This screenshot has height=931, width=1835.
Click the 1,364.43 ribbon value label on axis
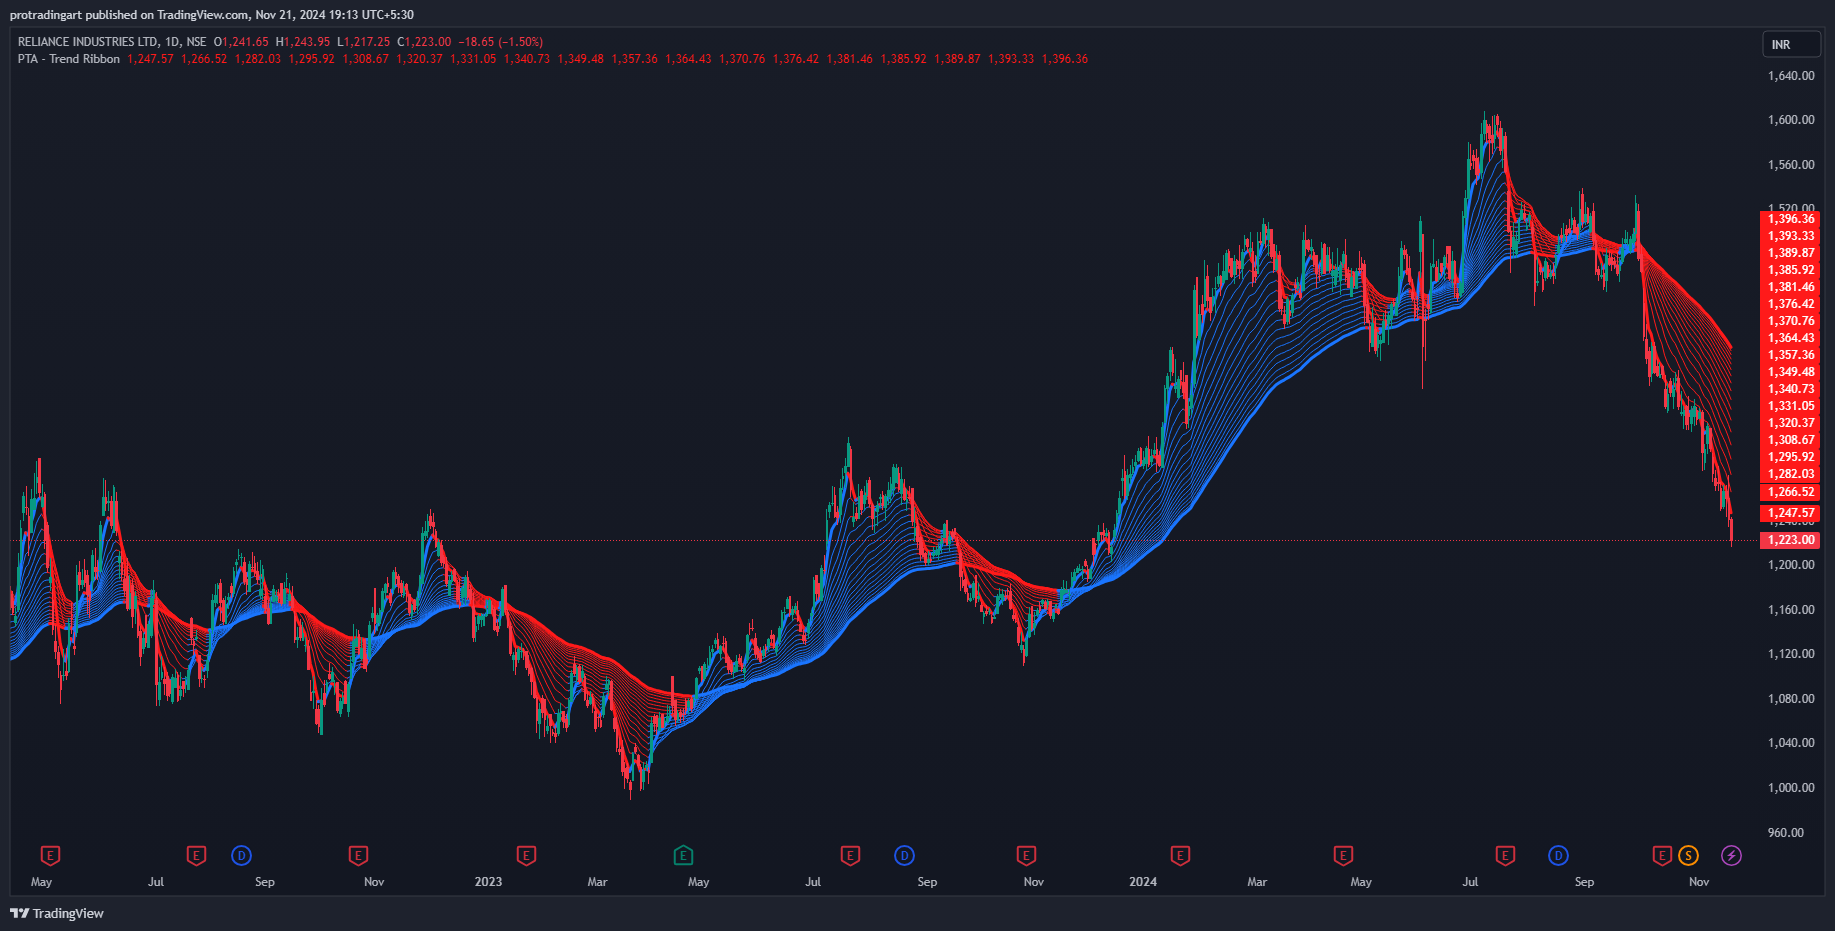[x=1790, y=338]
